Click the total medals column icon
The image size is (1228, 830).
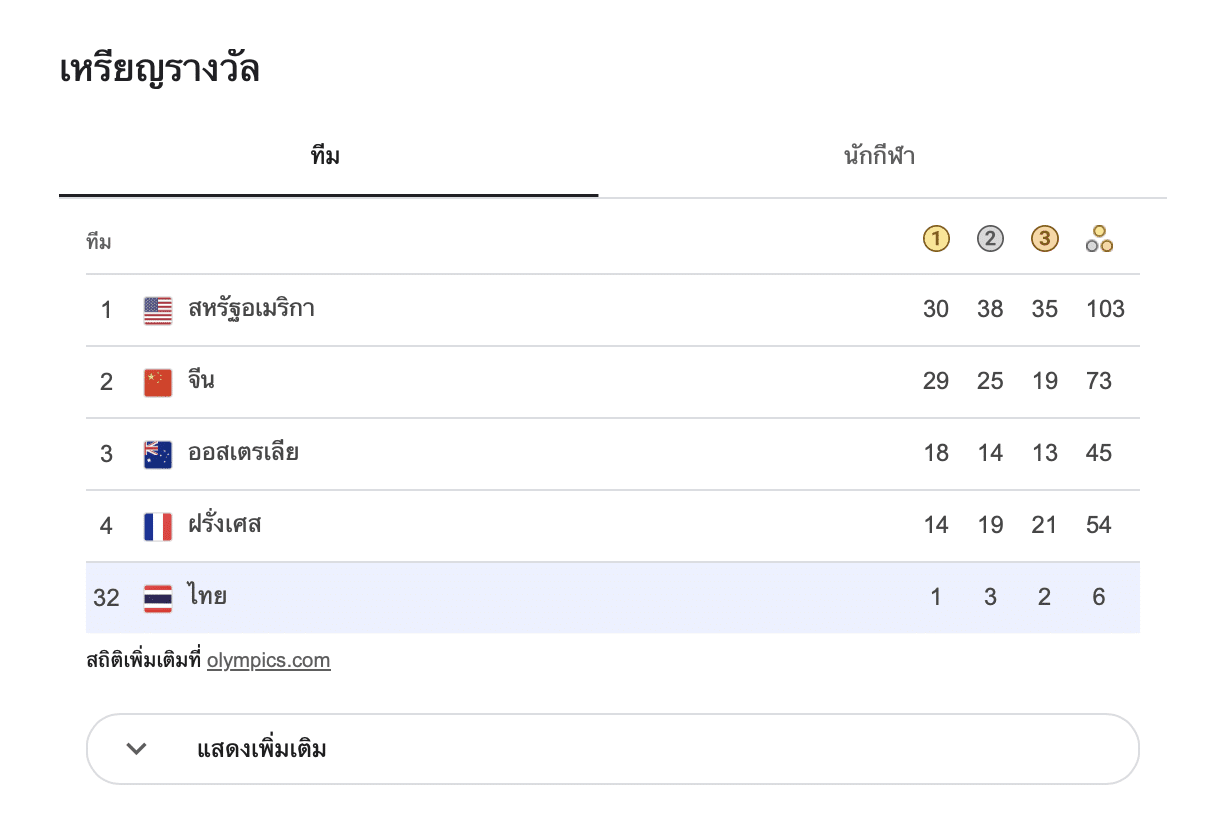pyautogui.click(x=1099, y=239)
